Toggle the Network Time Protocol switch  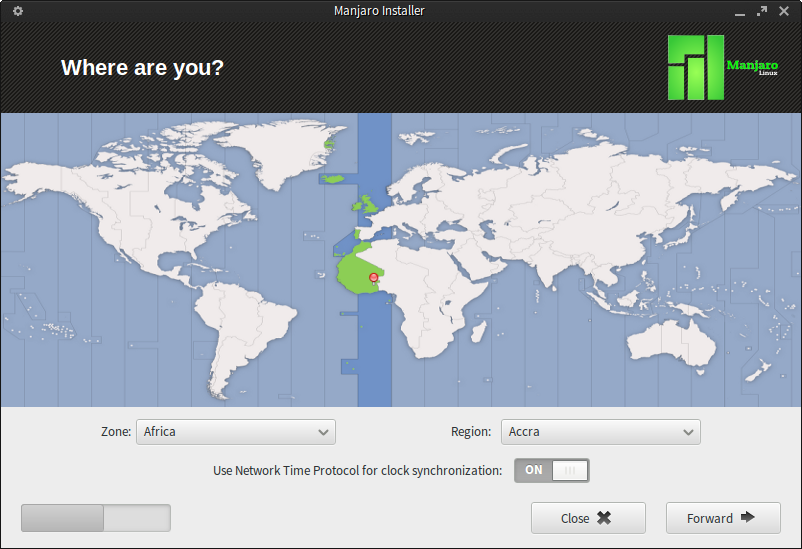point(551,470)
